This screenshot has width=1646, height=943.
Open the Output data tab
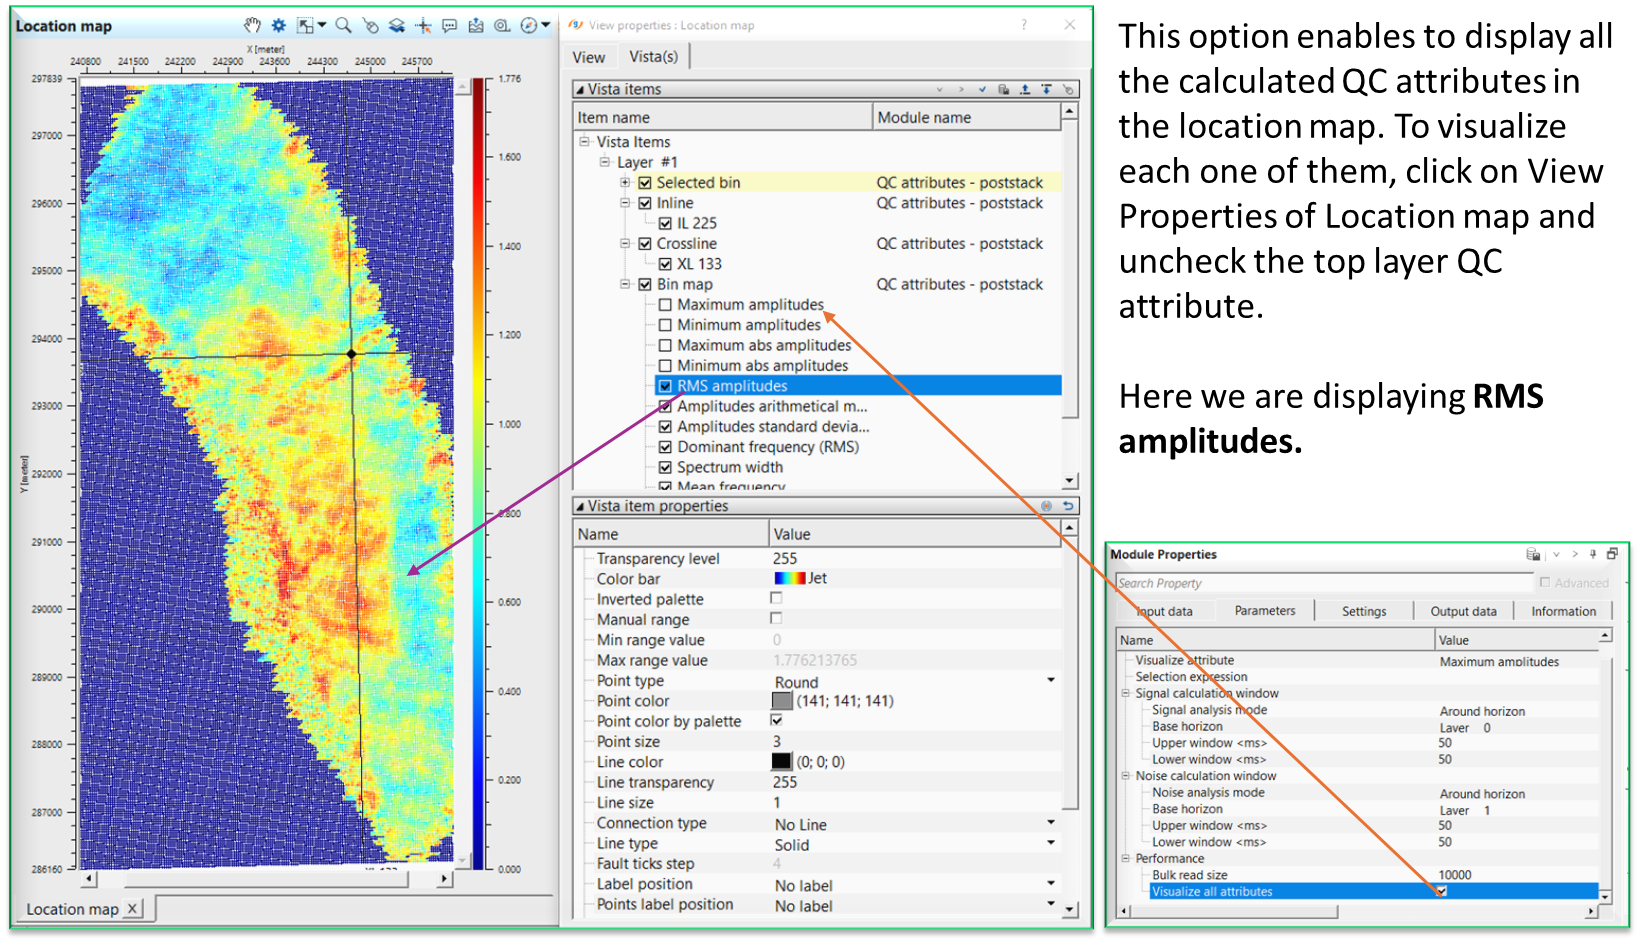1463,611
